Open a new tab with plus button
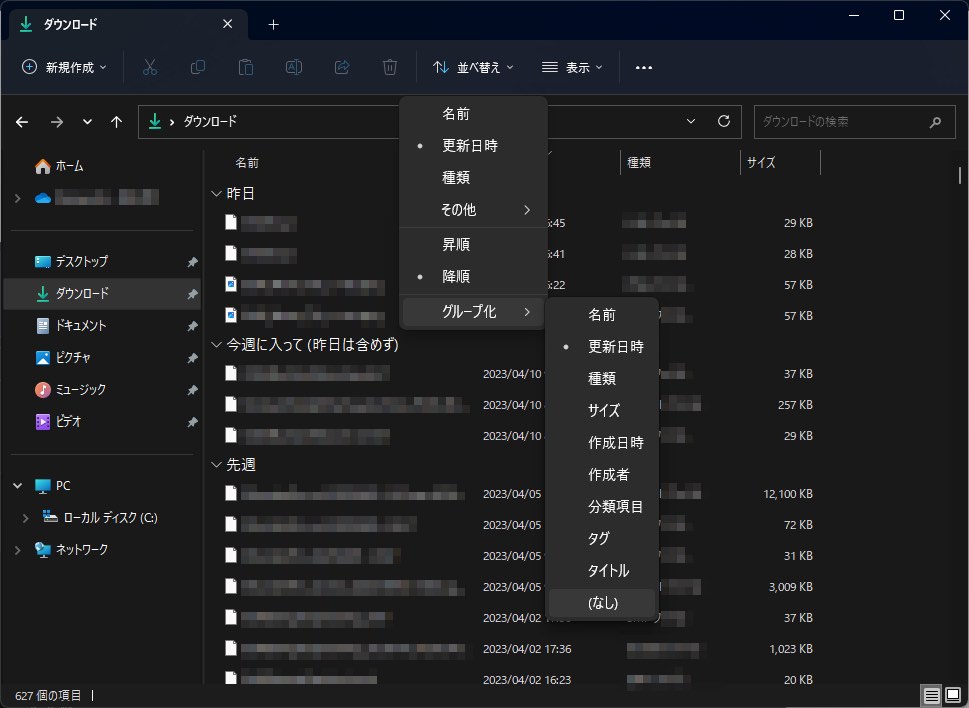 273,24
